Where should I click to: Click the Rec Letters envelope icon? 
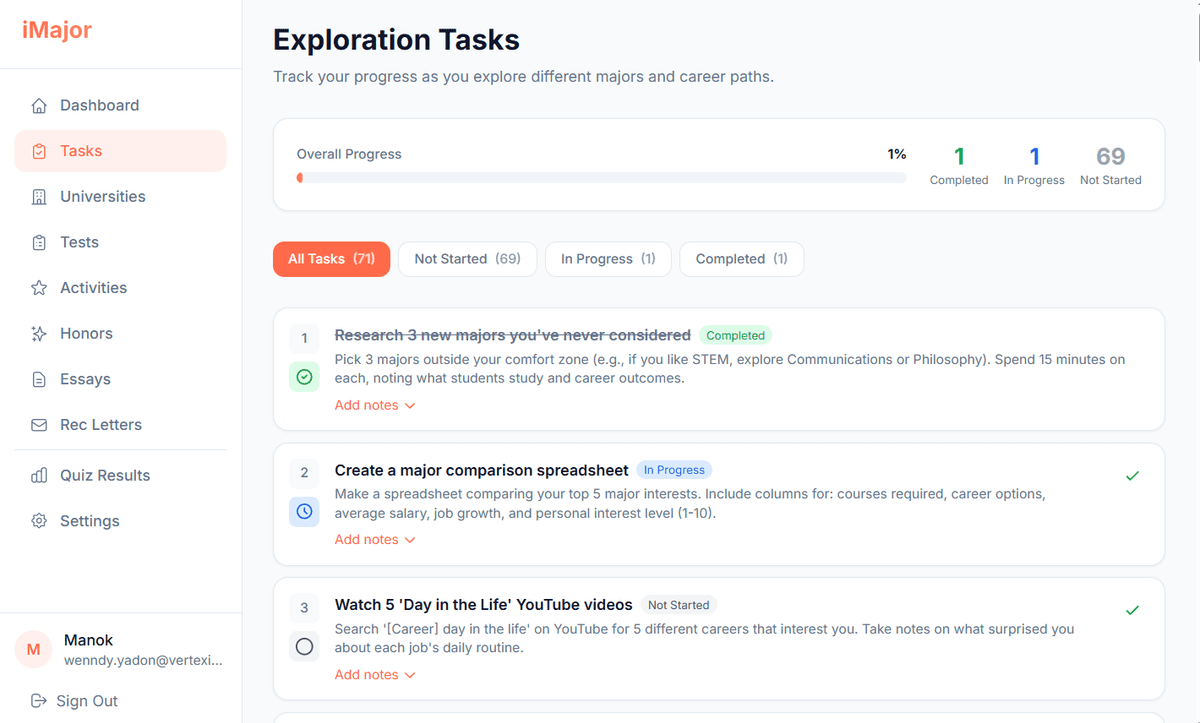(x=40, y=424)
